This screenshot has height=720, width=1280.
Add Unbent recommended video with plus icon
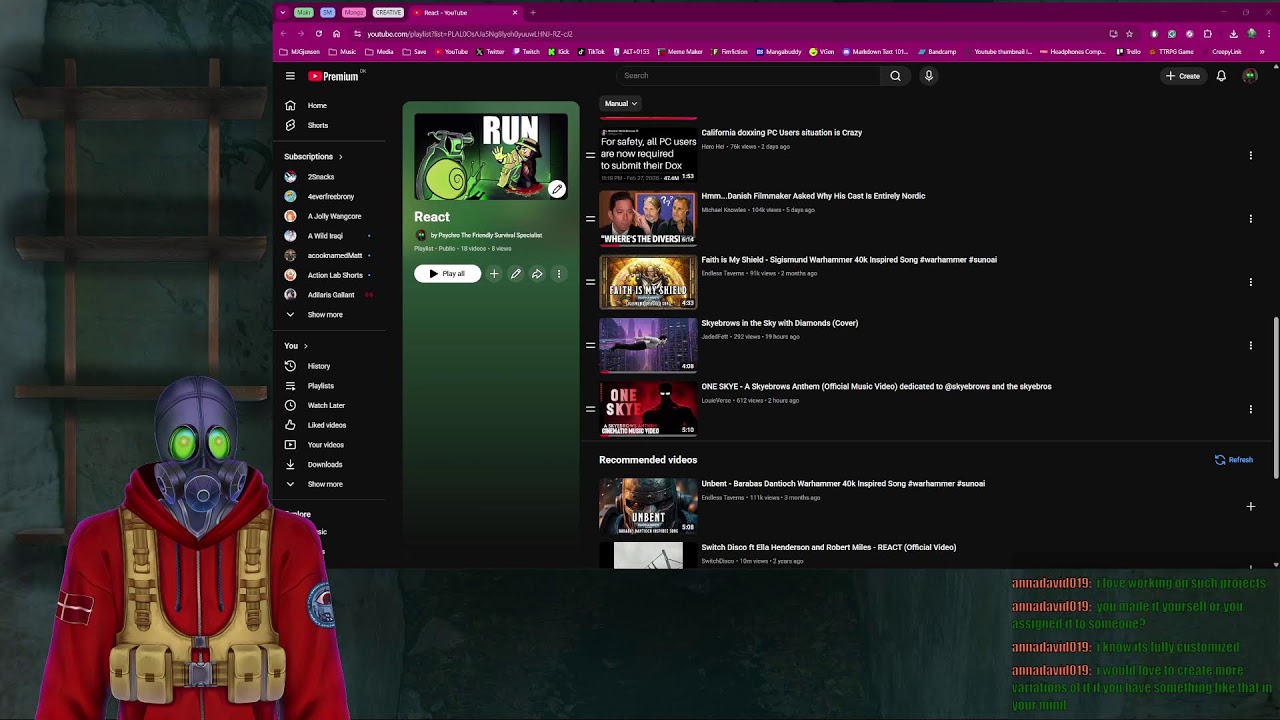(1250, 507)
